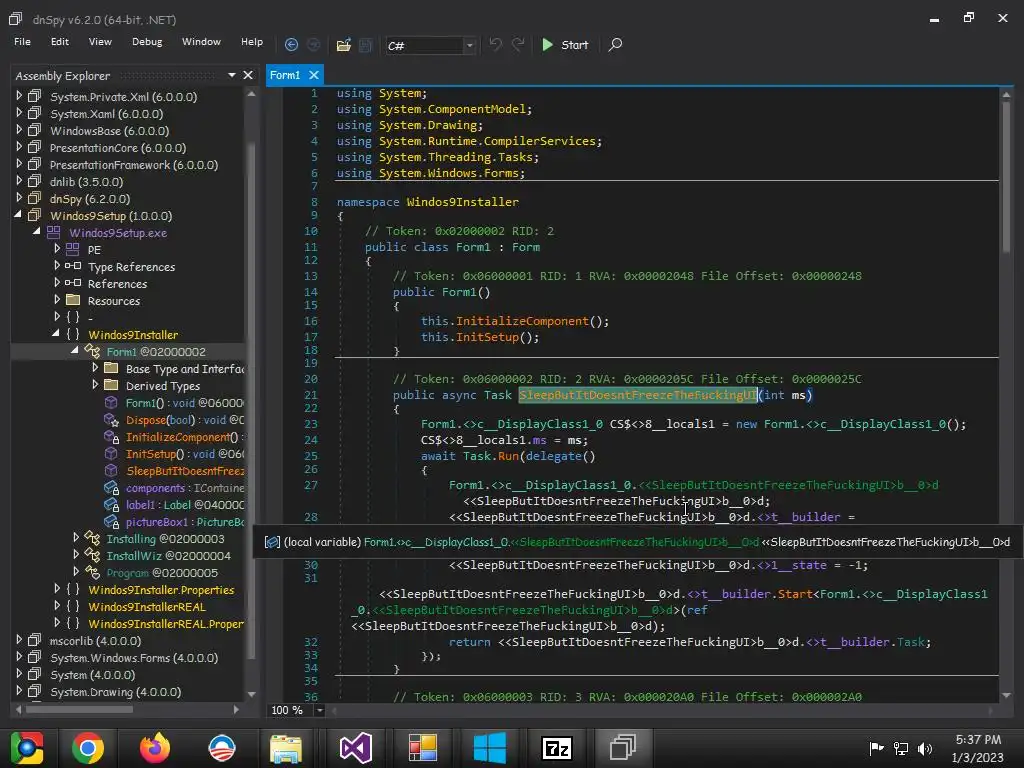
Task: Select the Form1 document tab
Action: click(285, 75)
